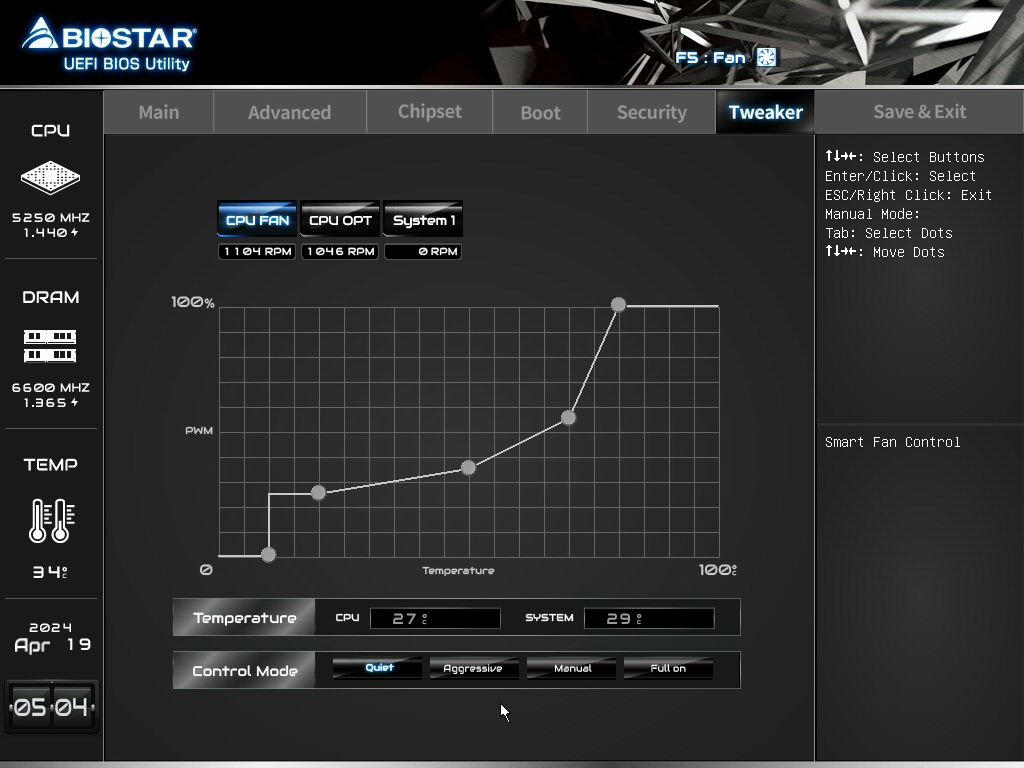The height and width of the screenshot is (768, 1024).
Task: Select the middle fan curve dot
Action: point(468,468)
